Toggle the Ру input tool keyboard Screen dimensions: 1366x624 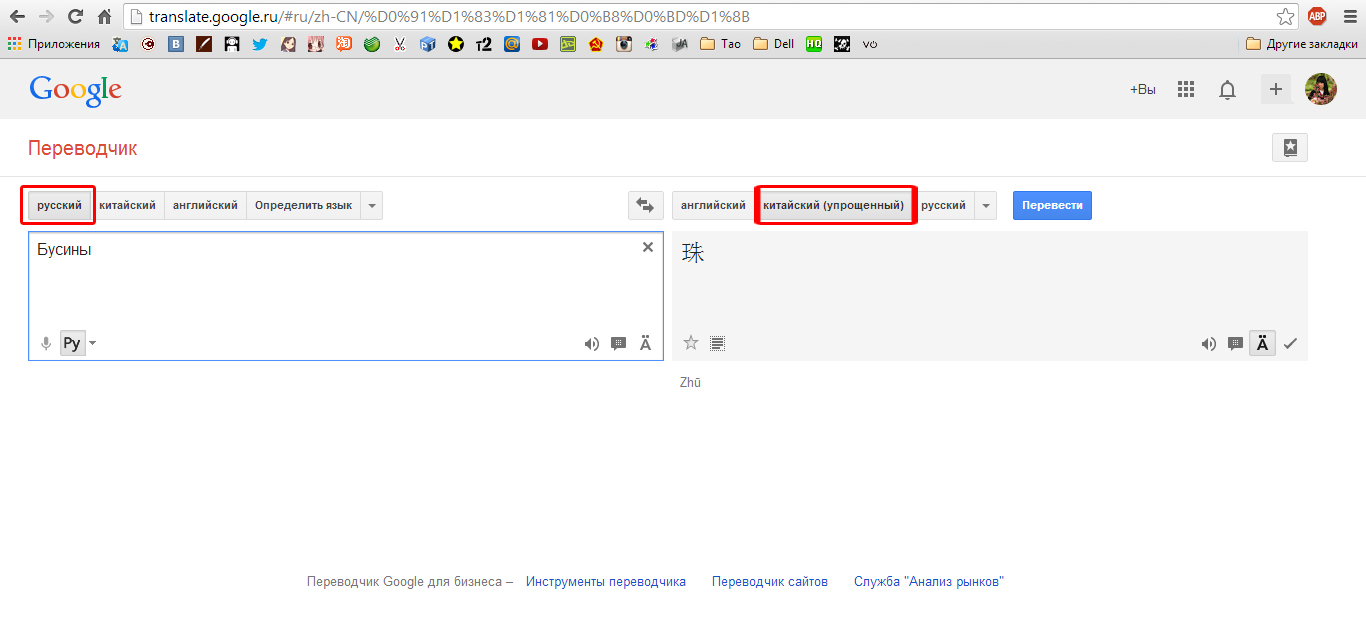(x=72, y=344)
